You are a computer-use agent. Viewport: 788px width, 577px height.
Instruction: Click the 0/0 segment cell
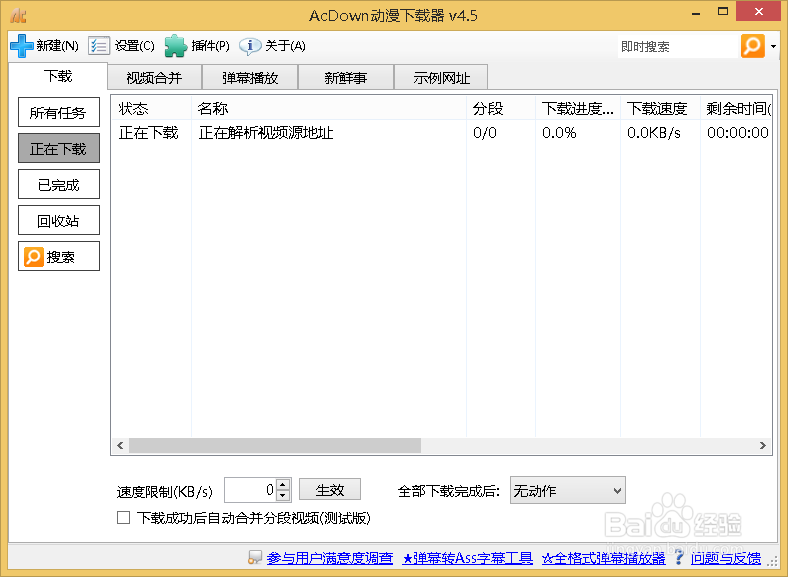(484, 133)
